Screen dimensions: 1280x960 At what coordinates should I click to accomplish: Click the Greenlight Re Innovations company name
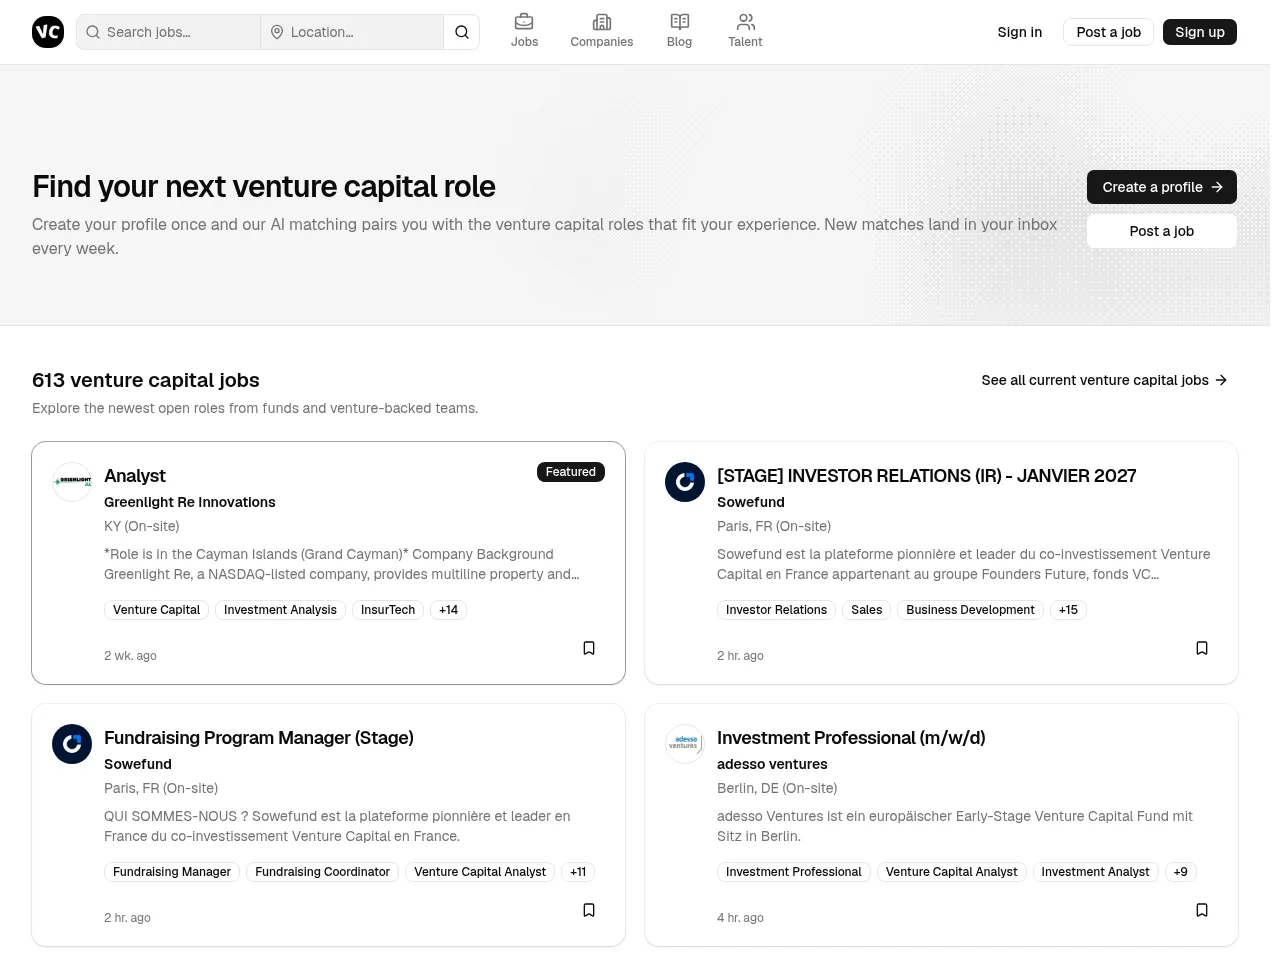(x=190, y=502)
